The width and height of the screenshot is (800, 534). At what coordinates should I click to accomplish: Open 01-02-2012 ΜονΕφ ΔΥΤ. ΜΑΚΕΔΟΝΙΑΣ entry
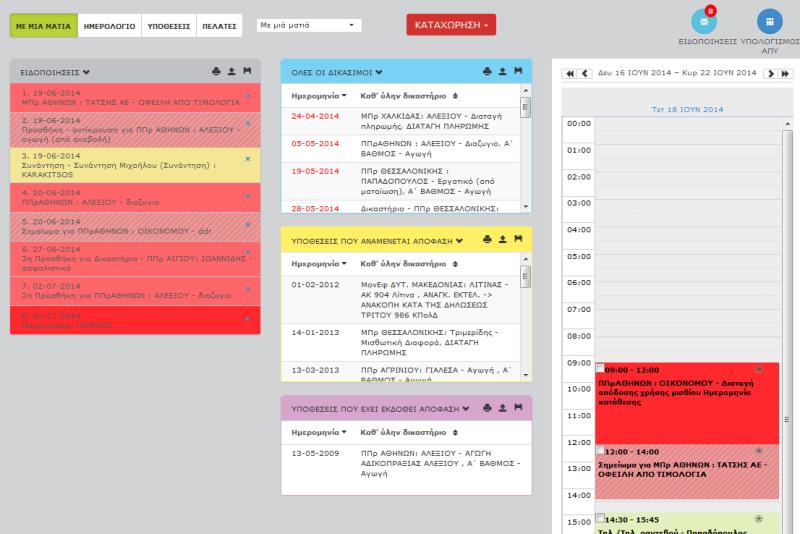coord(401,300)
